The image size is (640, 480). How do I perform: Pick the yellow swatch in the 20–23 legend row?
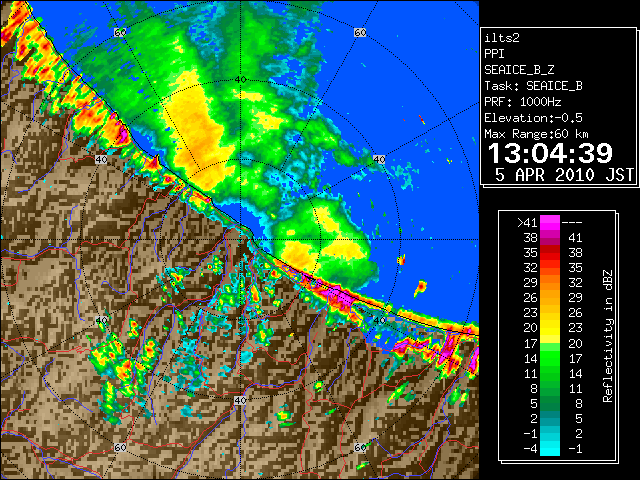[550, 328]
